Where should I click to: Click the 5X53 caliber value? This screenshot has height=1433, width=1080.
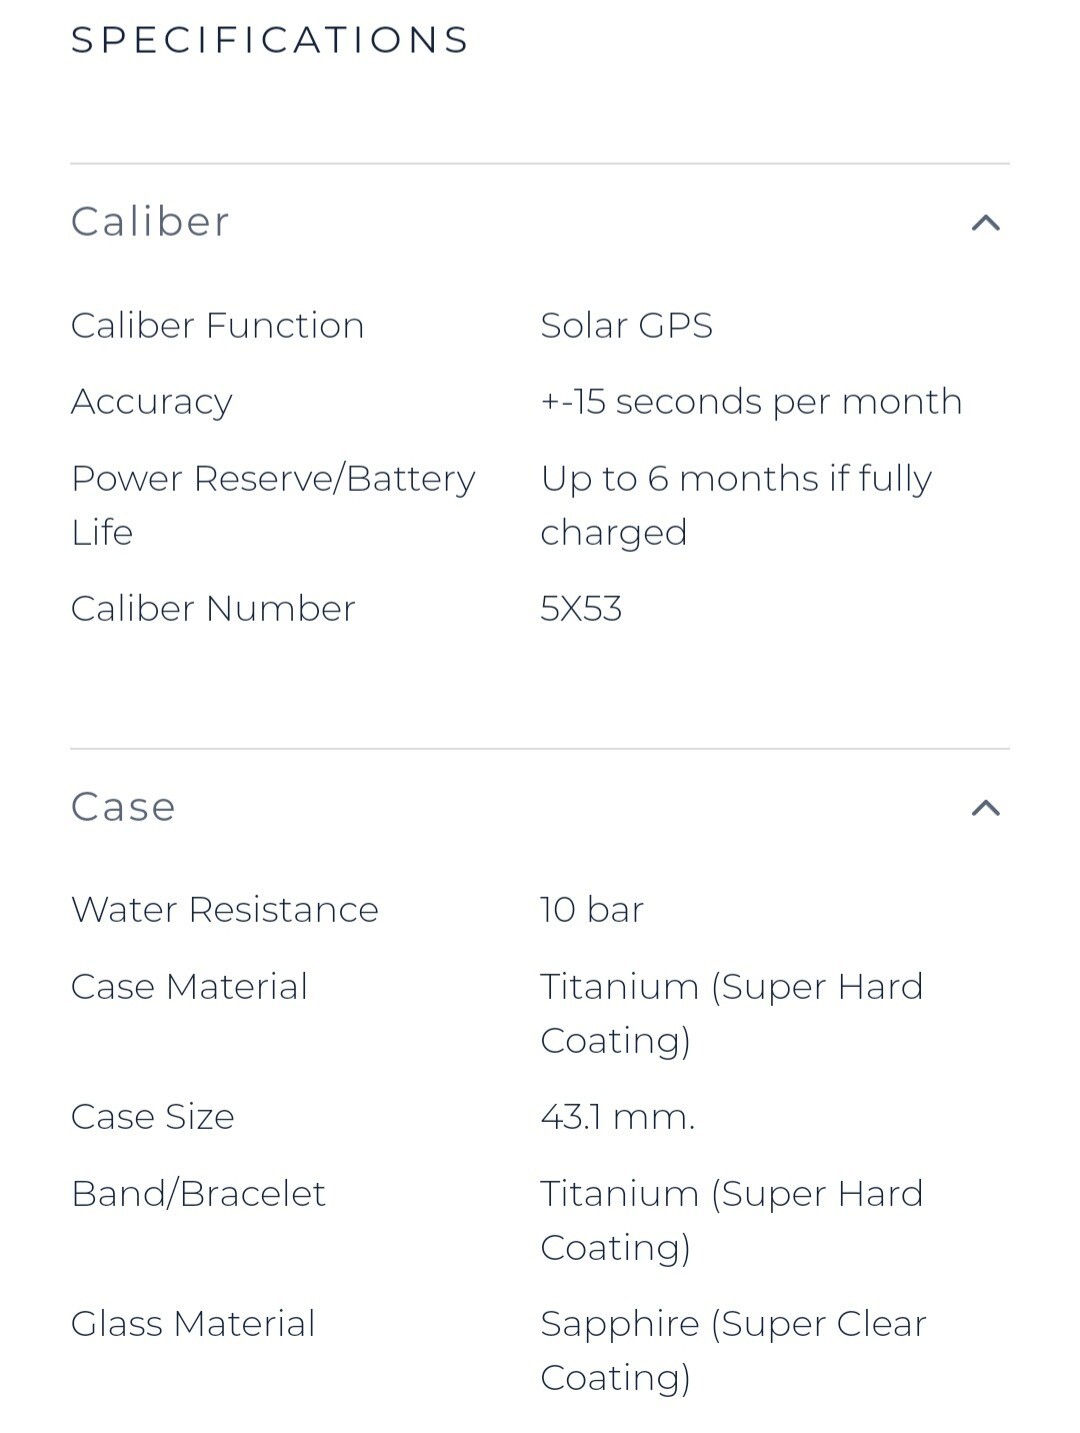coord(581,608)
